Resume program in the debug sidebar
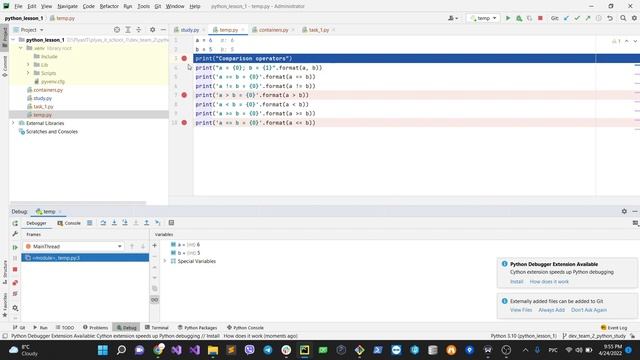640x360 pixels. (15, 247)
